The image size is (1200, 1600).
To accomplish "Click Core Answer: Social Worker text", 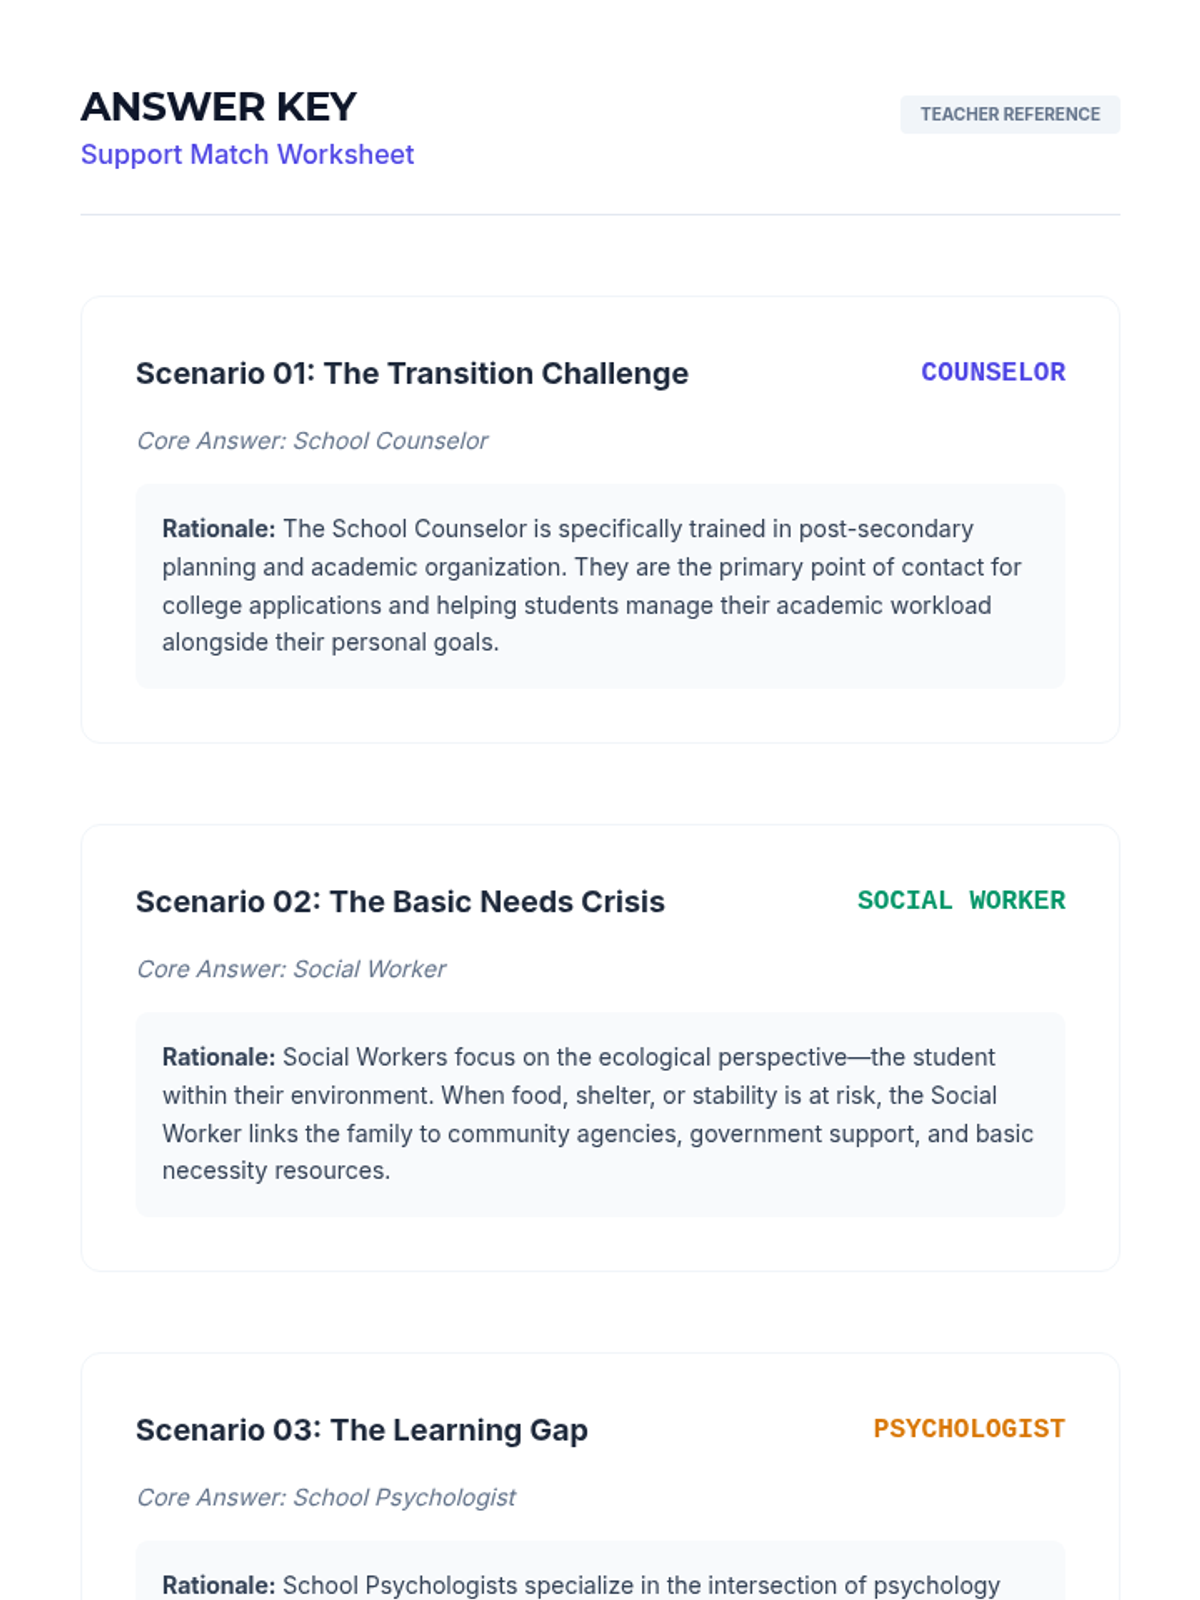I will point(291,969).
